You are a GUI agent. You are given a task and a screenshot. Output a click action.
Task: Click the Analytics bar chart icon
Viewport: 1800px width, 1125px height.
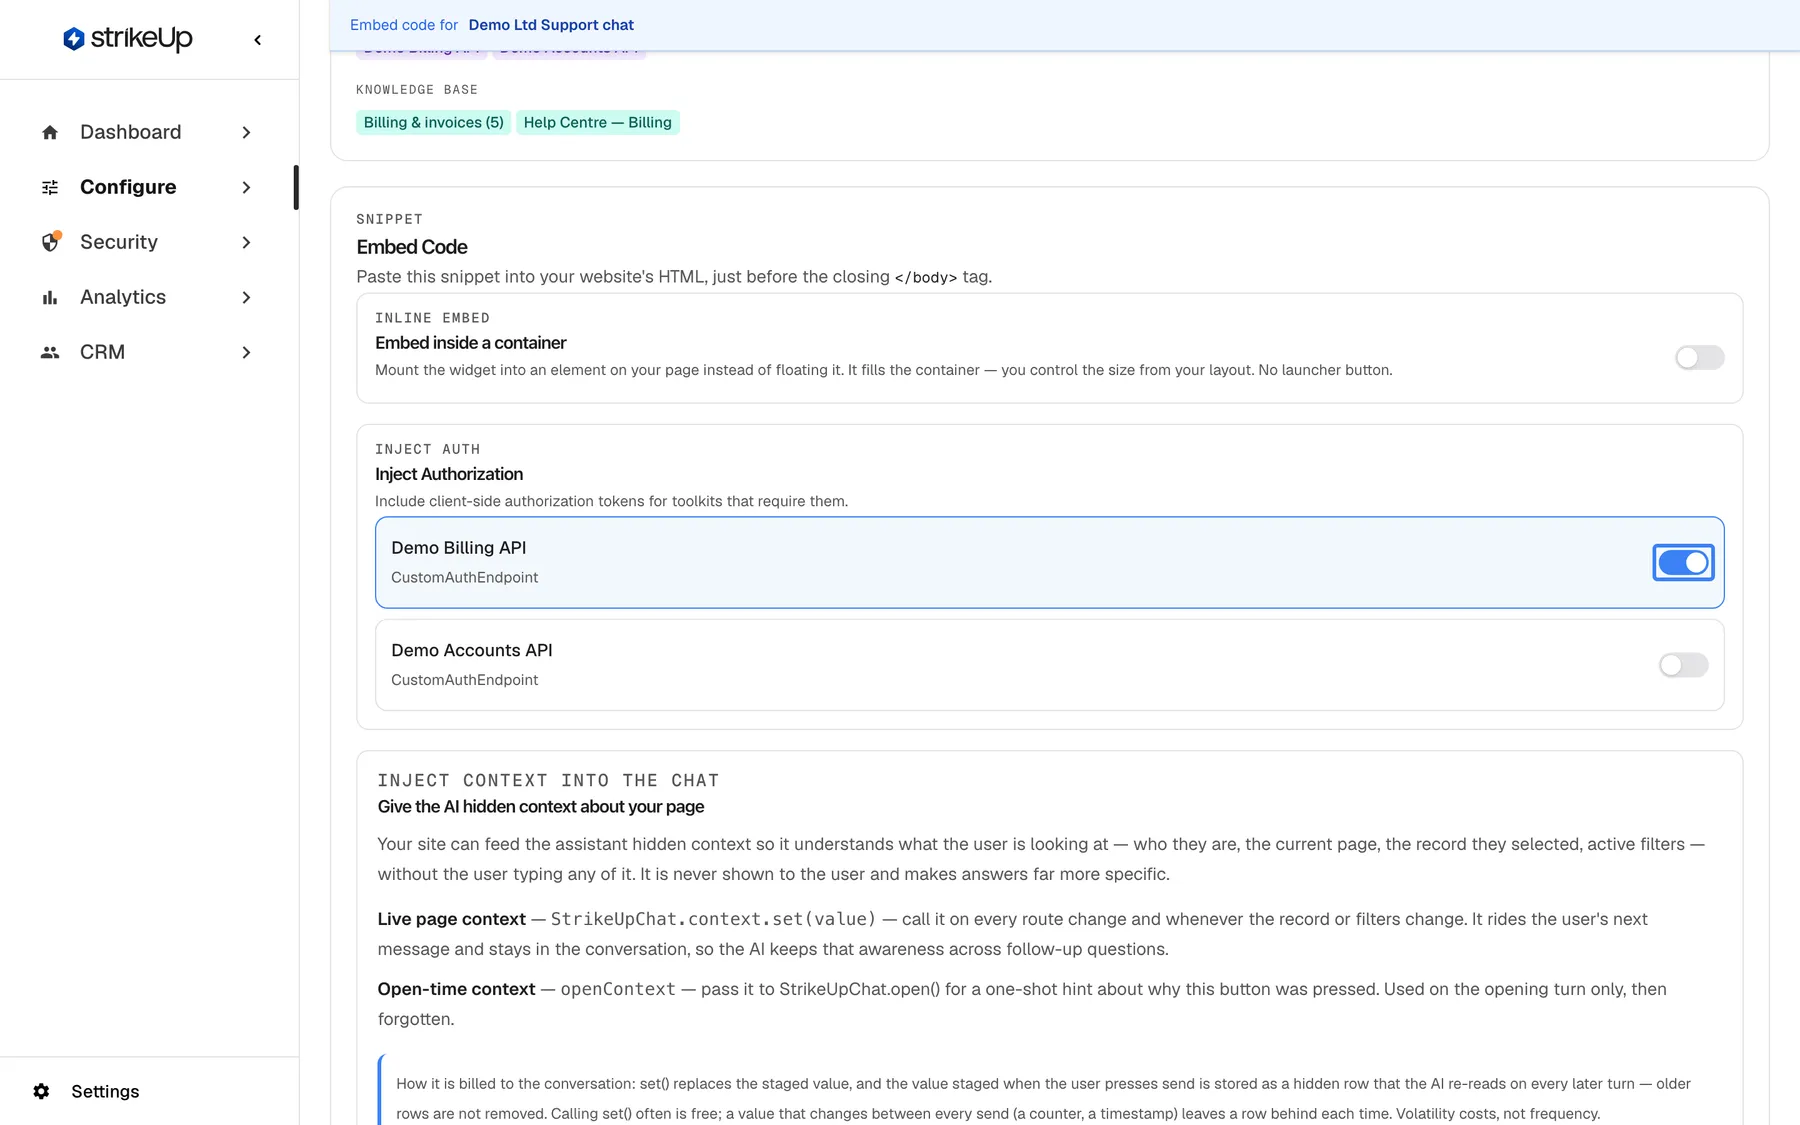tap(50, 297)
